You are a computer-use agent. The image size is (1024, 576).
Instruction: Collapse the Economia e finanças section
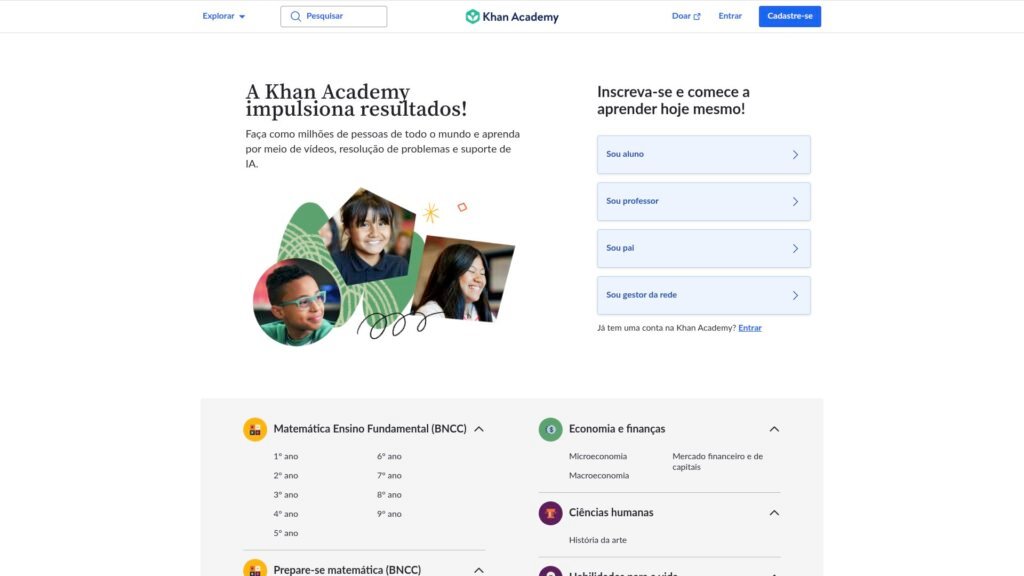(774, 429)
